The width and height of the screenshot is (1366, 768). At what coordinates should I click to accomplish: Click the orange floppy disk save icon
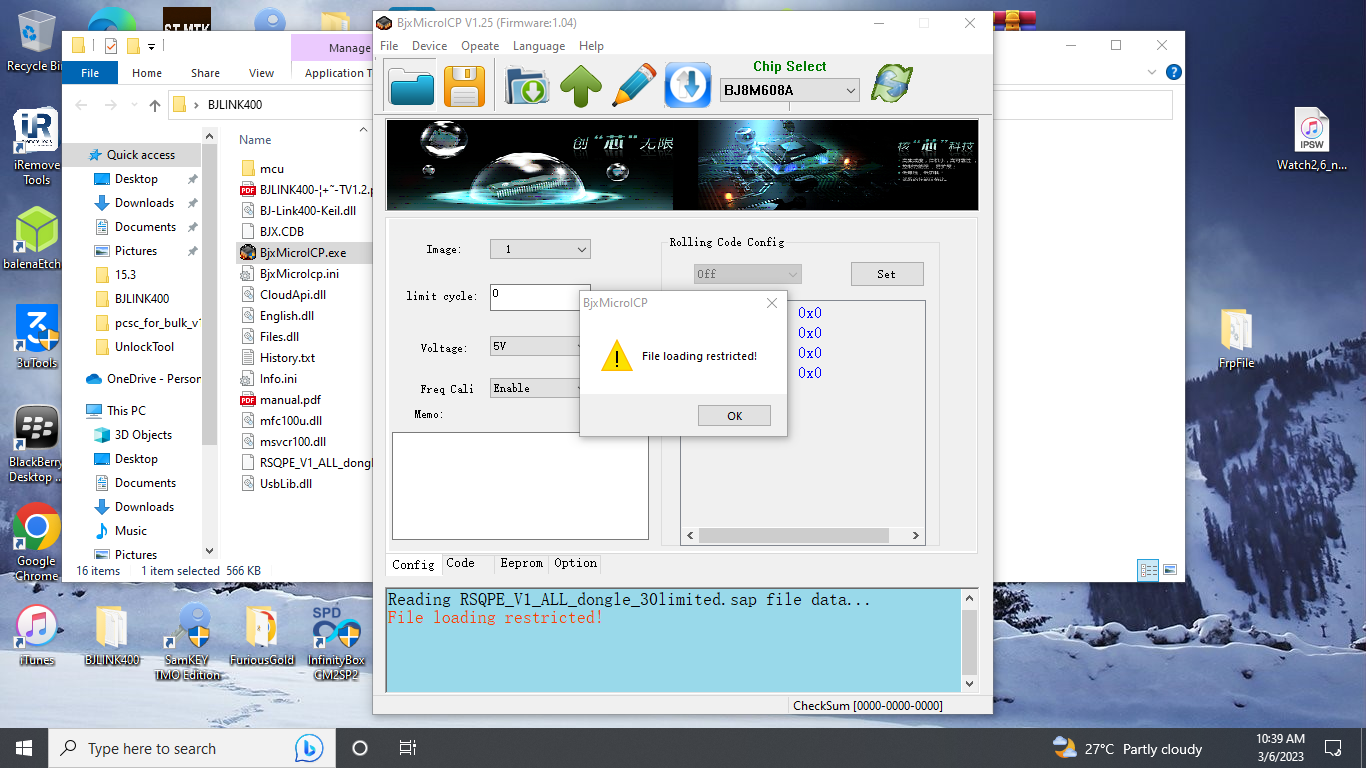[464, 86]
